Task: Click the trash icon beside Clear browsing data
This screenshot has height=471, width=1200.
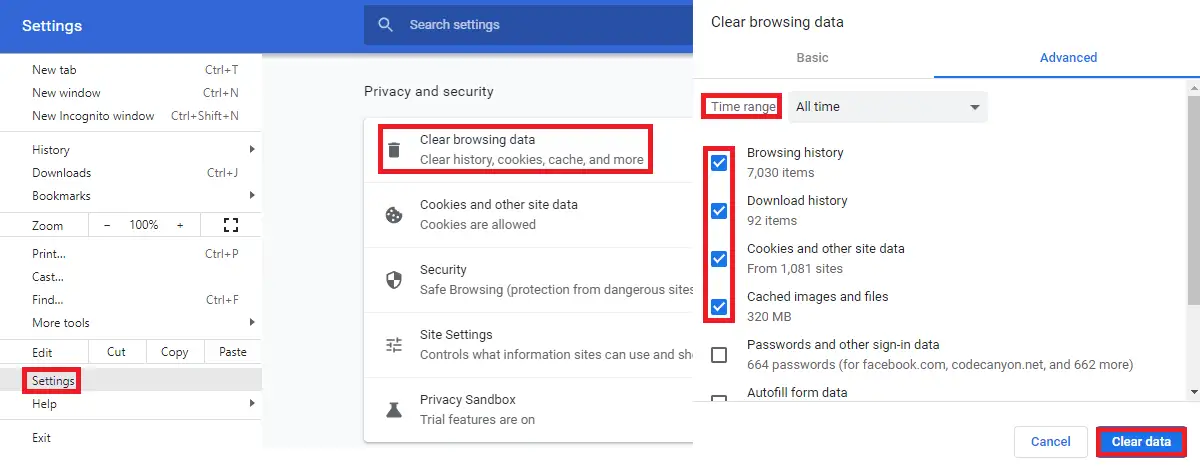Action: [x=394, y=150]
